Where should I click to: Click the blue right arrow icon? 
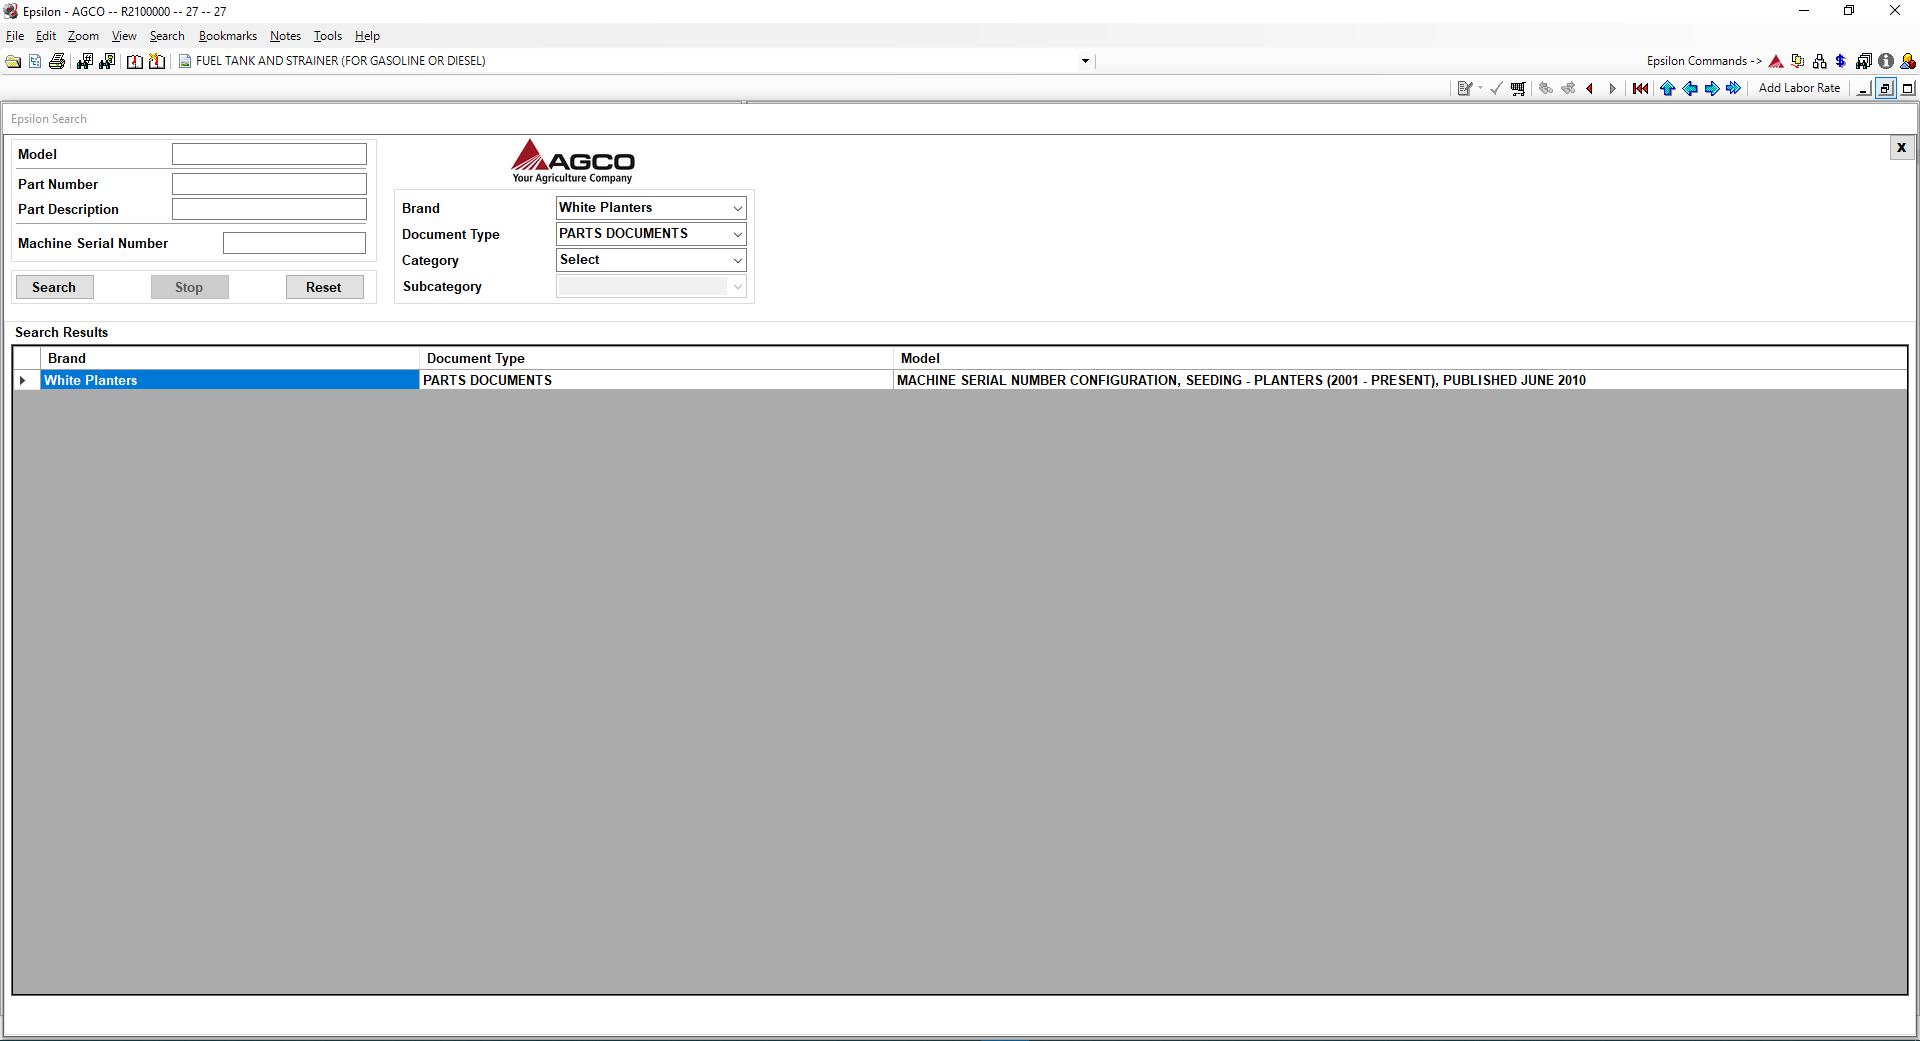pos(1712,88)
